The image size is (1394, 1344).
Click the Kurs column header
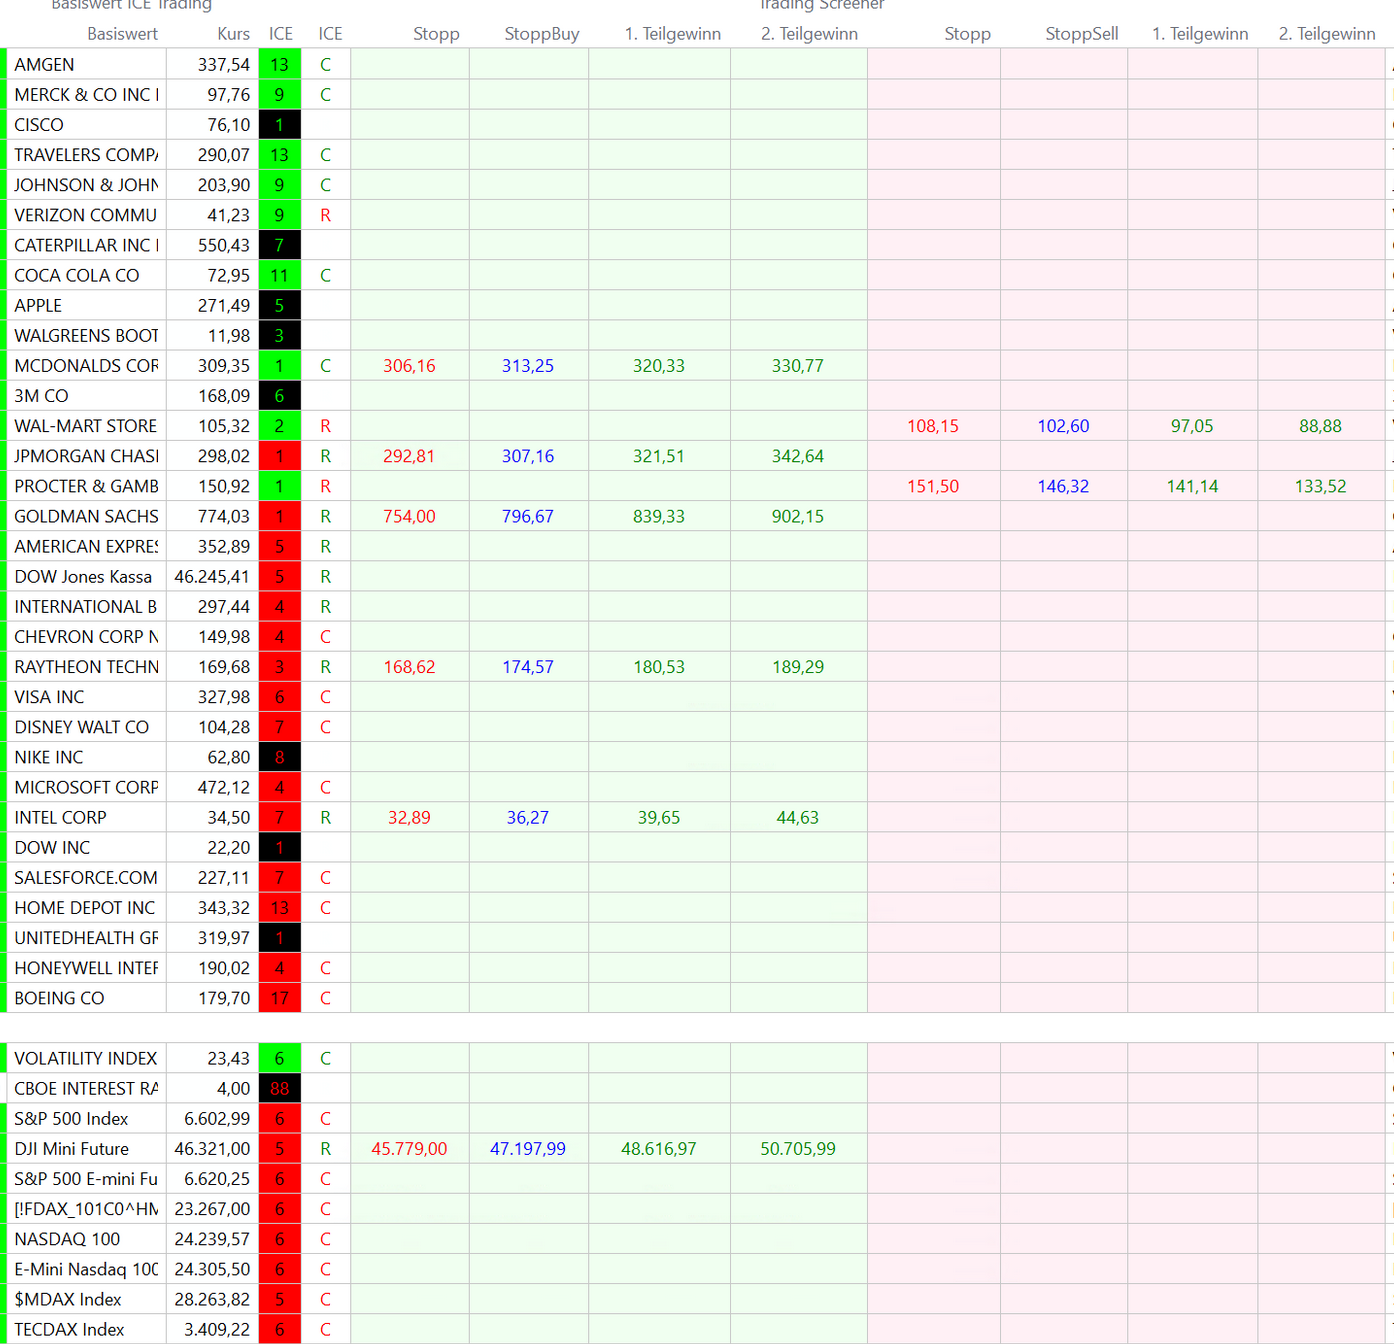pos(233,34)
